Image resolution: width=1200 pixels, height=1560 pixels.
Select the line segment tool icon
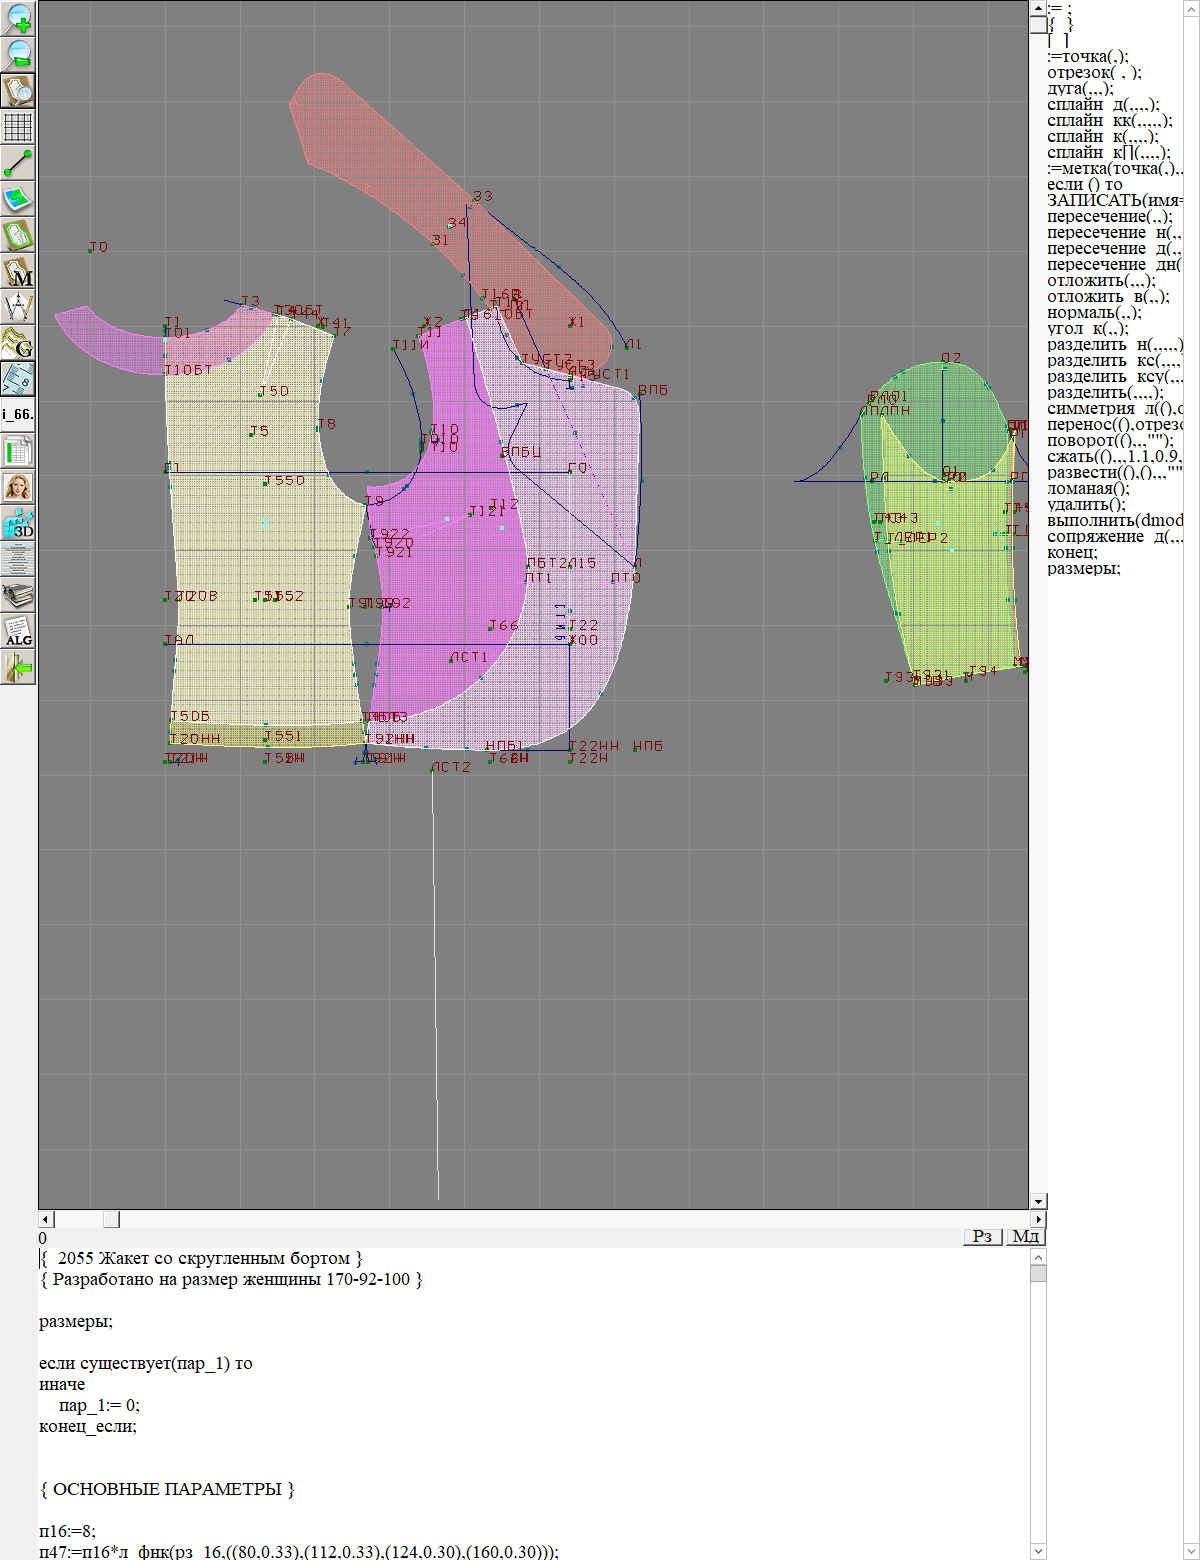click(x=18, y=163)
